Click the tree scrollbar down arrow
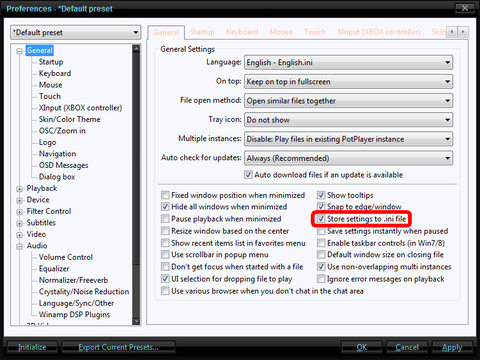 [x=136, y=321]
